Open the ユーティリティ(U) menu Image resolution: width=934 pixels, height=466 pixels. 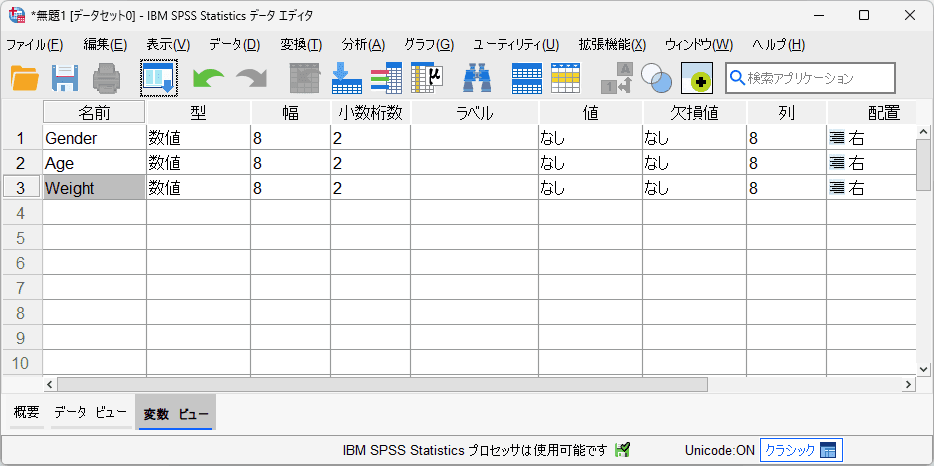point(516,45)
